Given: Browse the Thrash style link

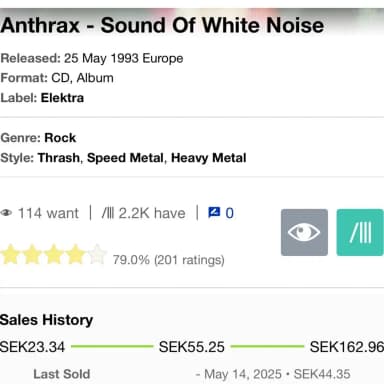Looking at the screenshot, I should [x=59, y=158].
